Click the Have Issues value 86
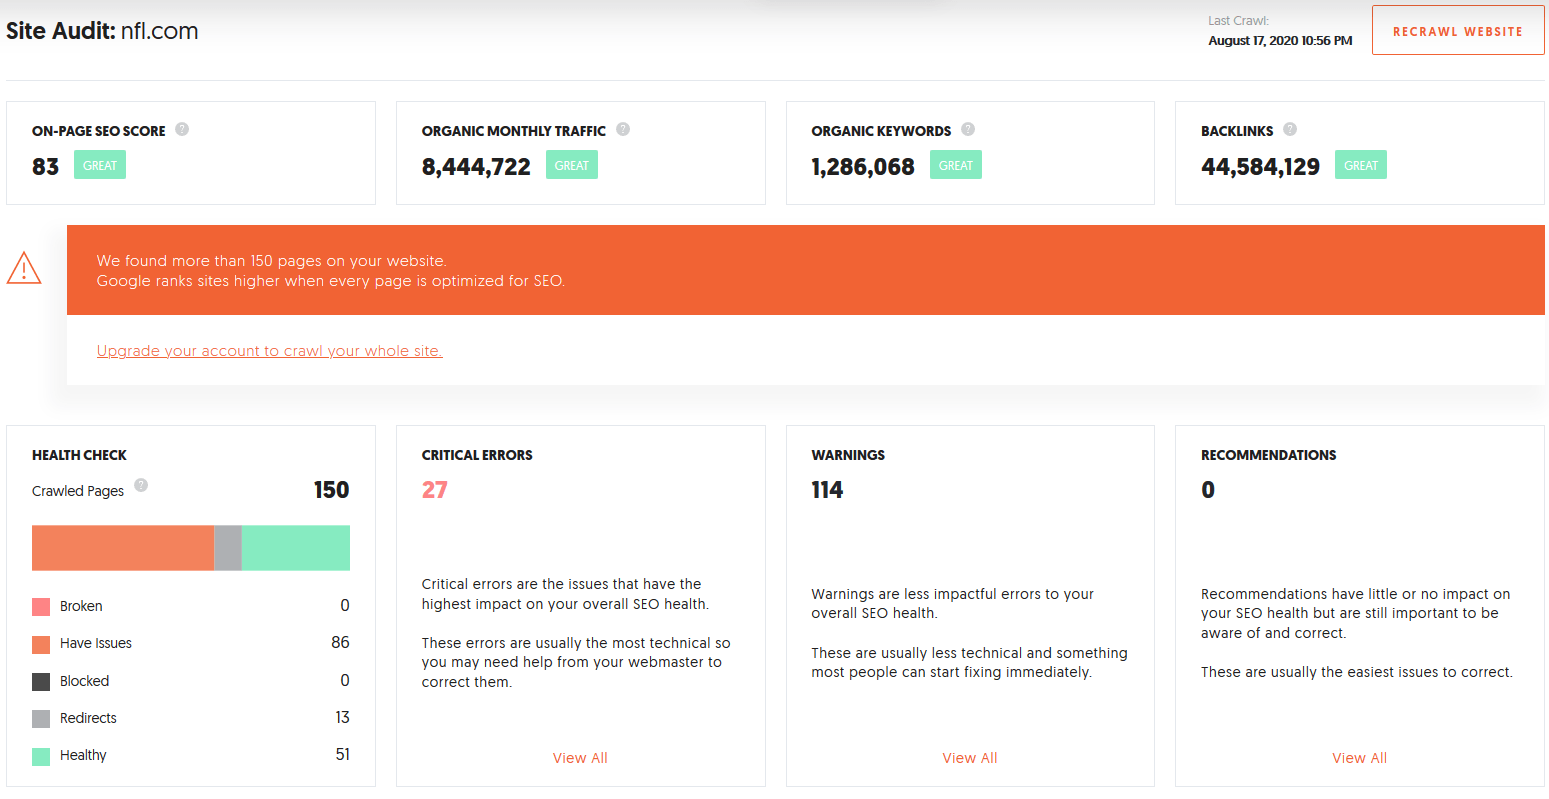 [x=340, y=643]
